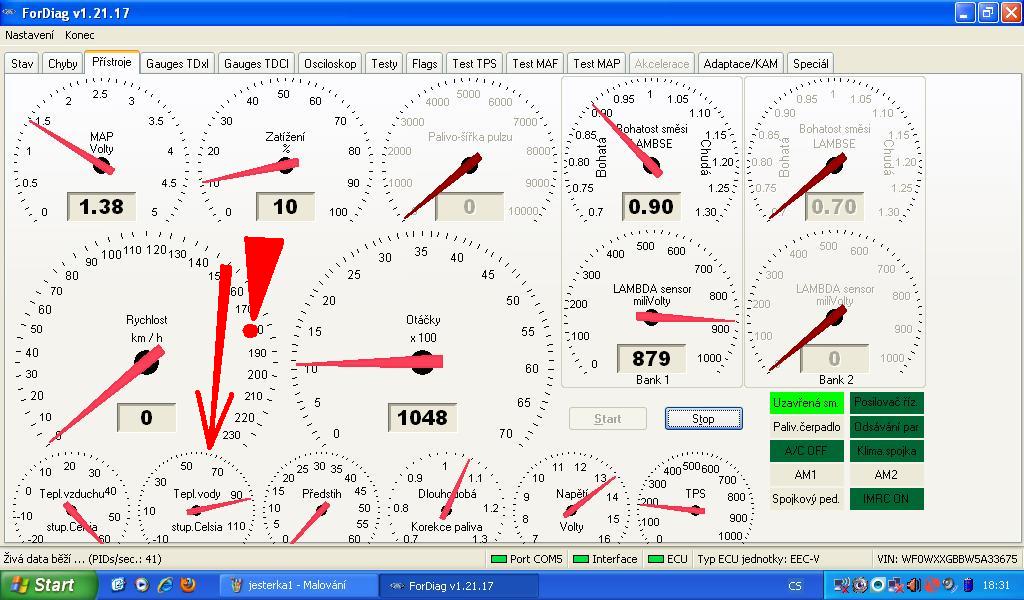Toggle the IMRC ON indicator
1024x600 pixels.
click(886, 498)
